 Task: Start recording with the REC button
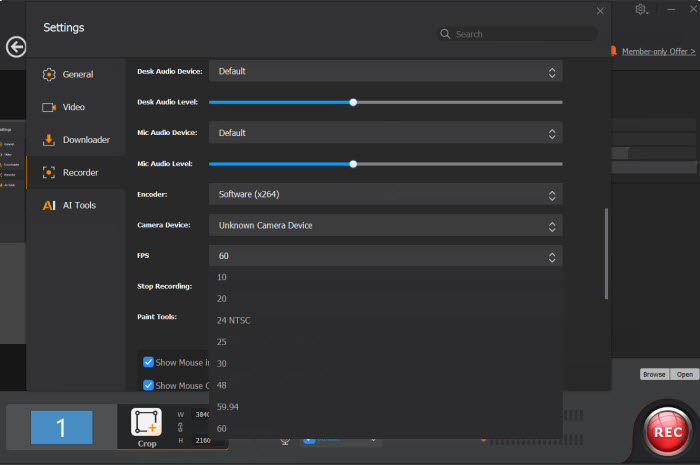[668, 432]
